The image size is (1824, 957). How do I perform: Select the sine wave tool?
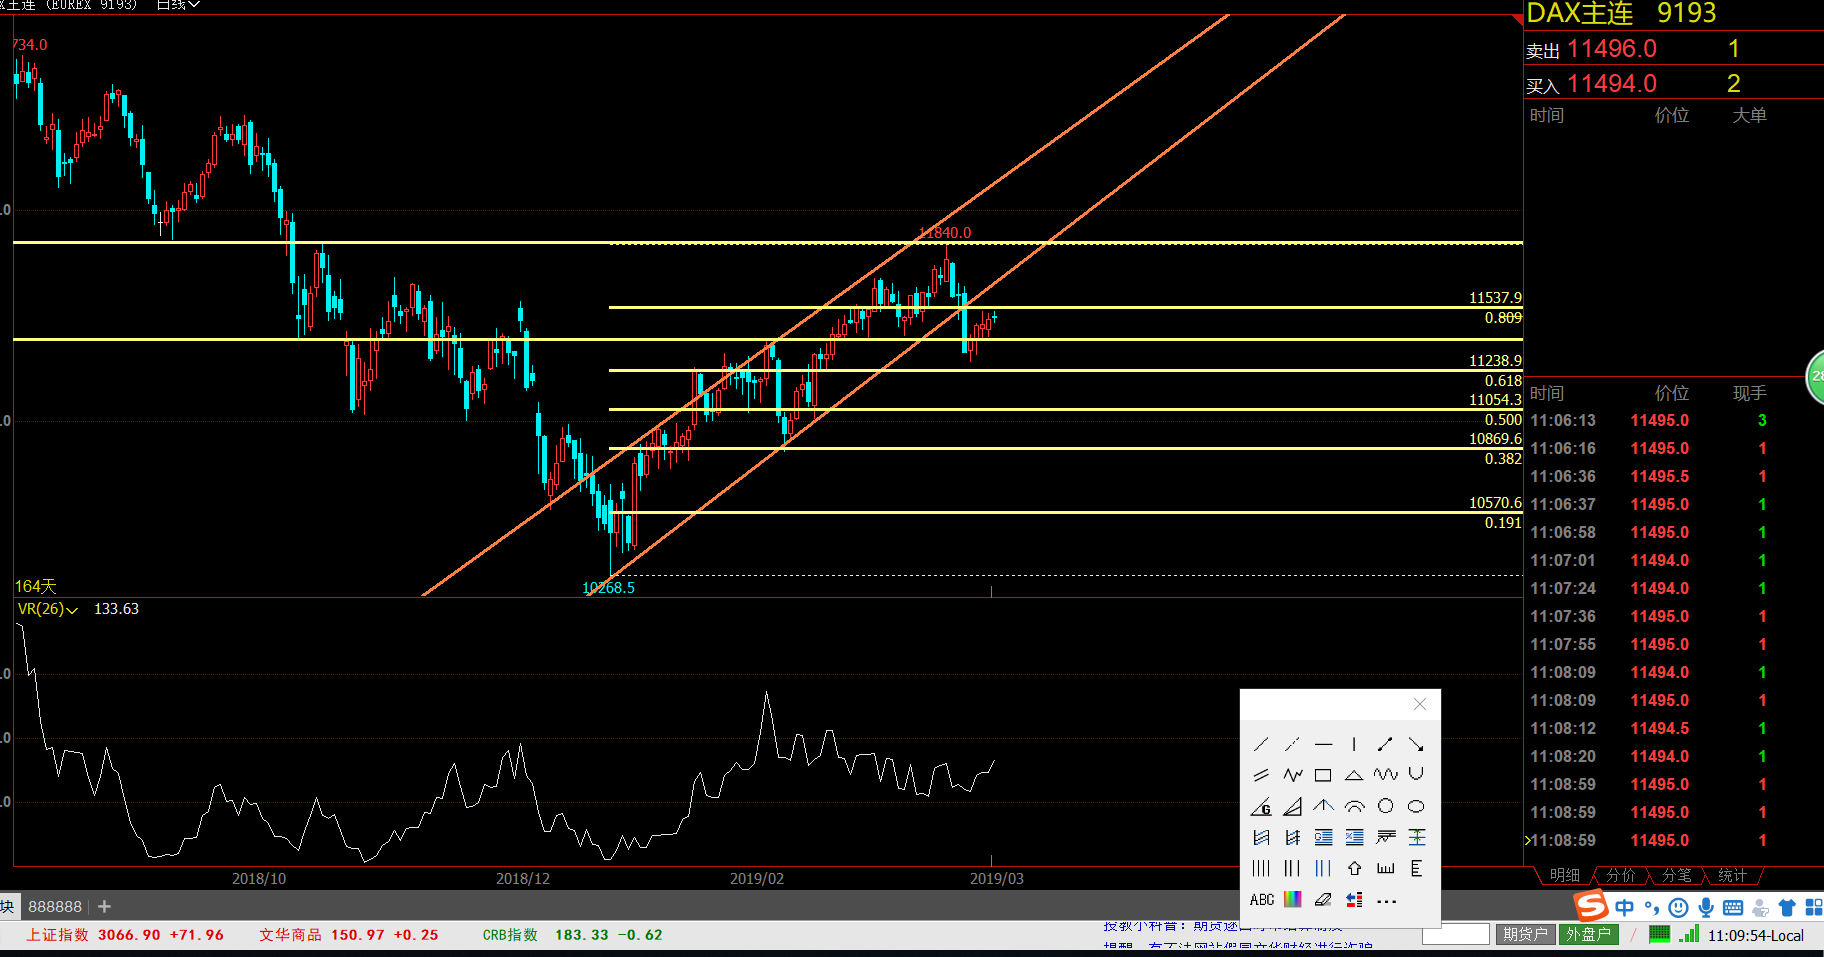click(x=1385, y=775)
